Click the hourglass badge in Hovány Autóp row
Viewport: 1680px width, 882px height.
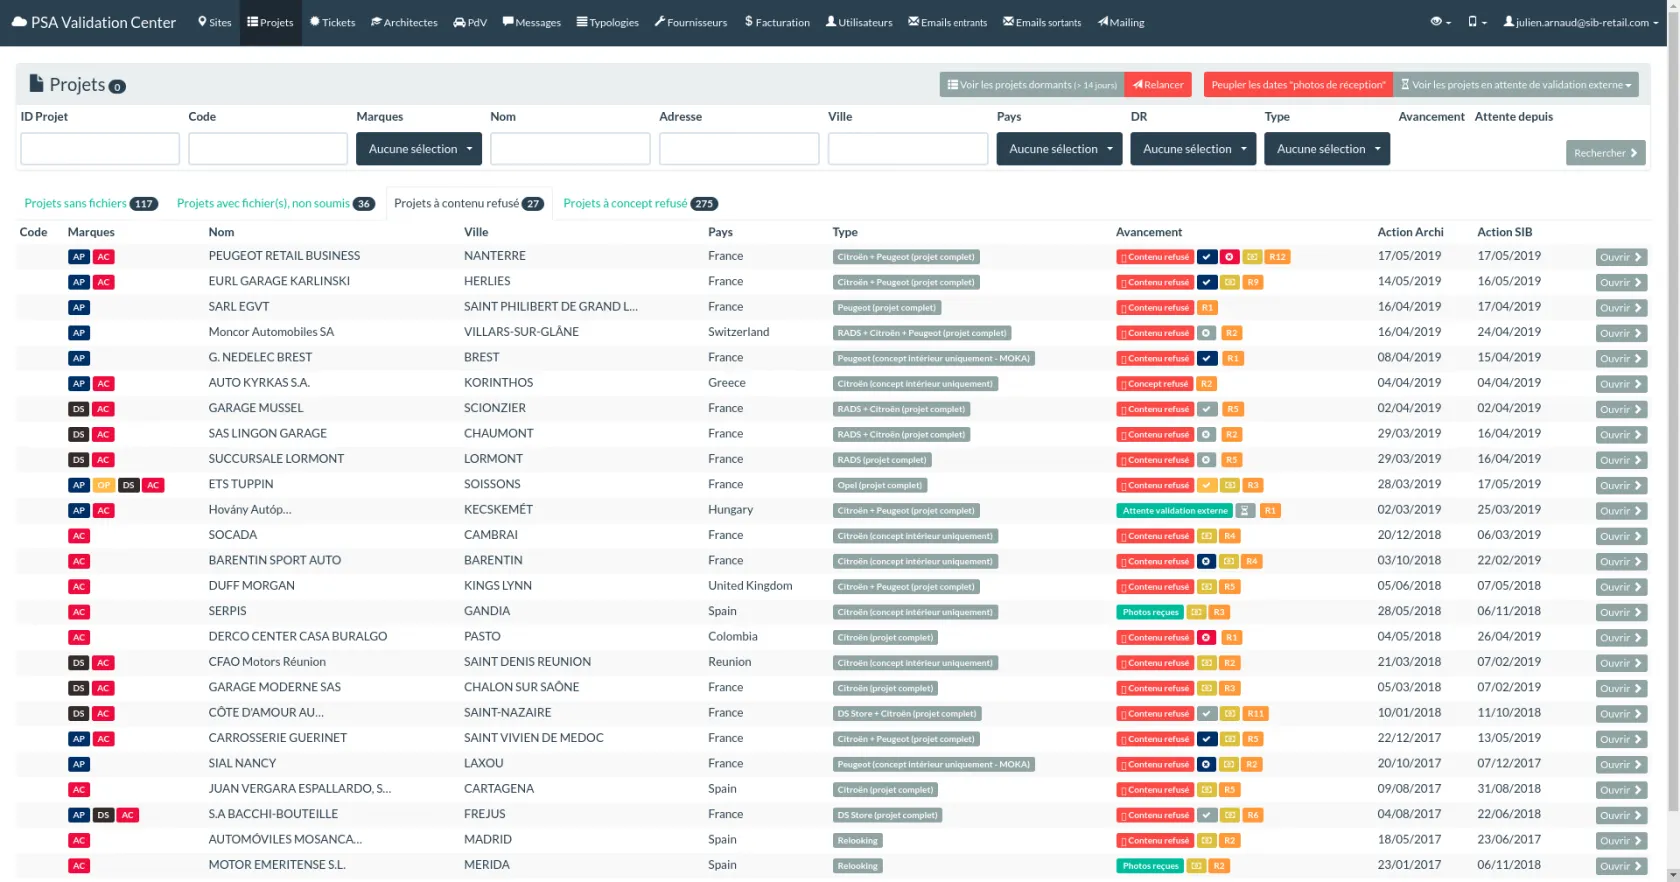(1244, 511)
